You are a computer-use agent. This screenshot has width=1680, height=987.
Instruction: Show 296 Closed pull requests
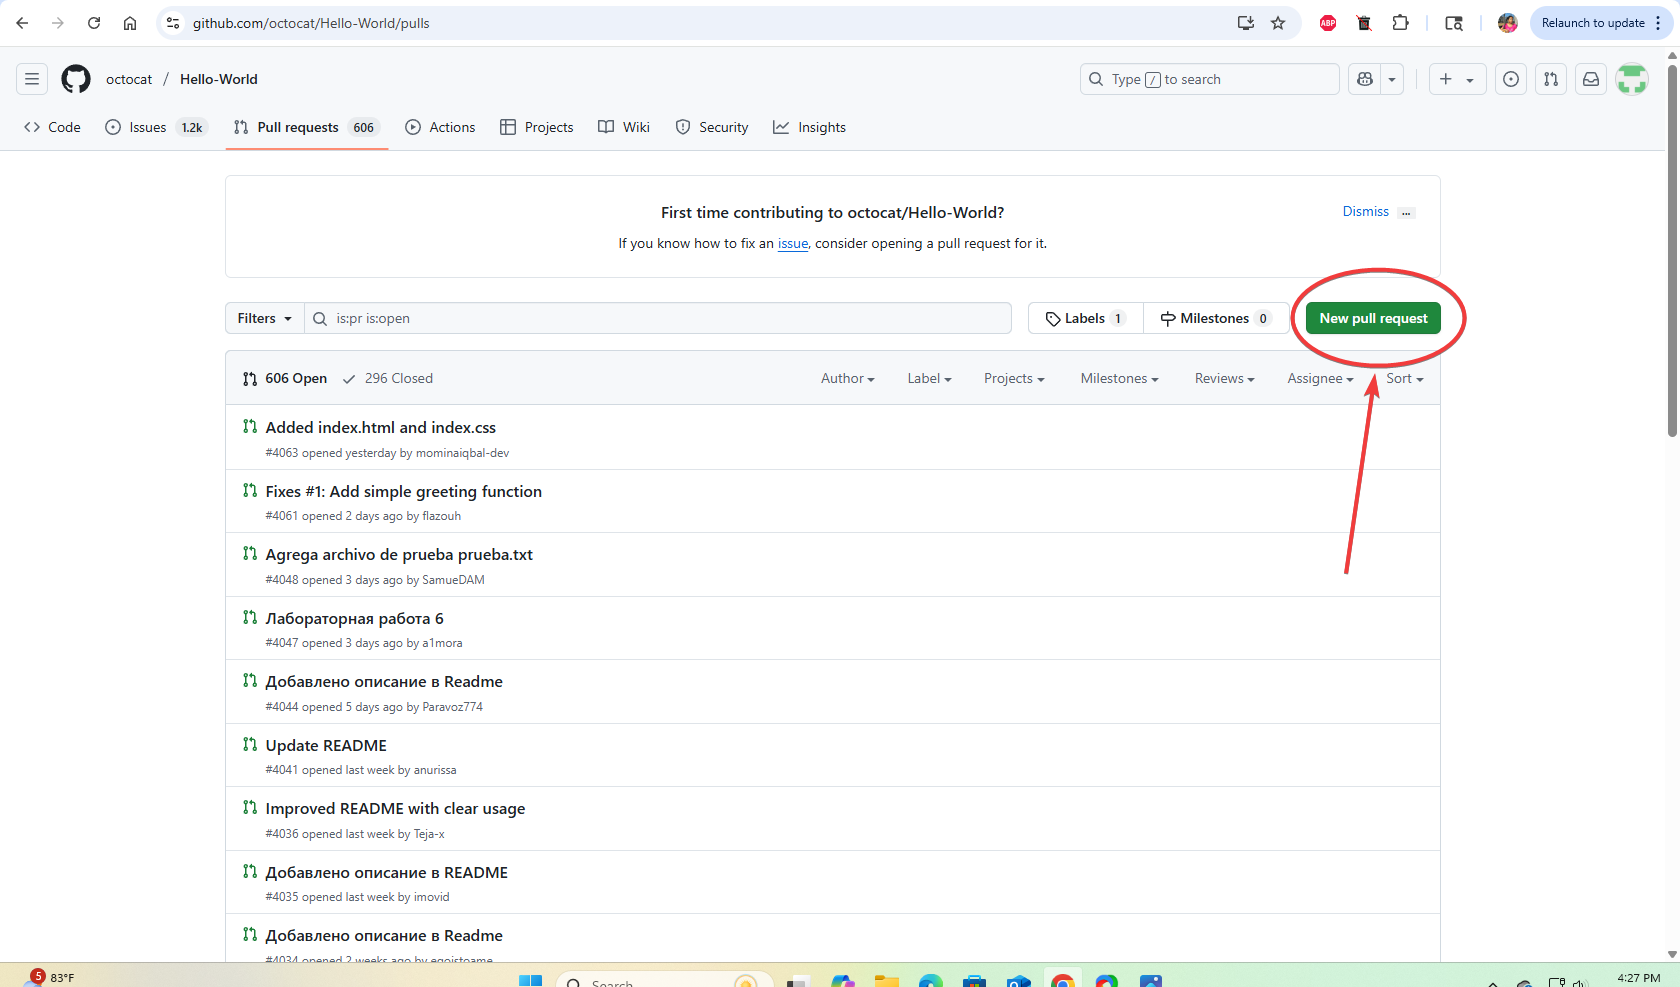pos(388,378)
